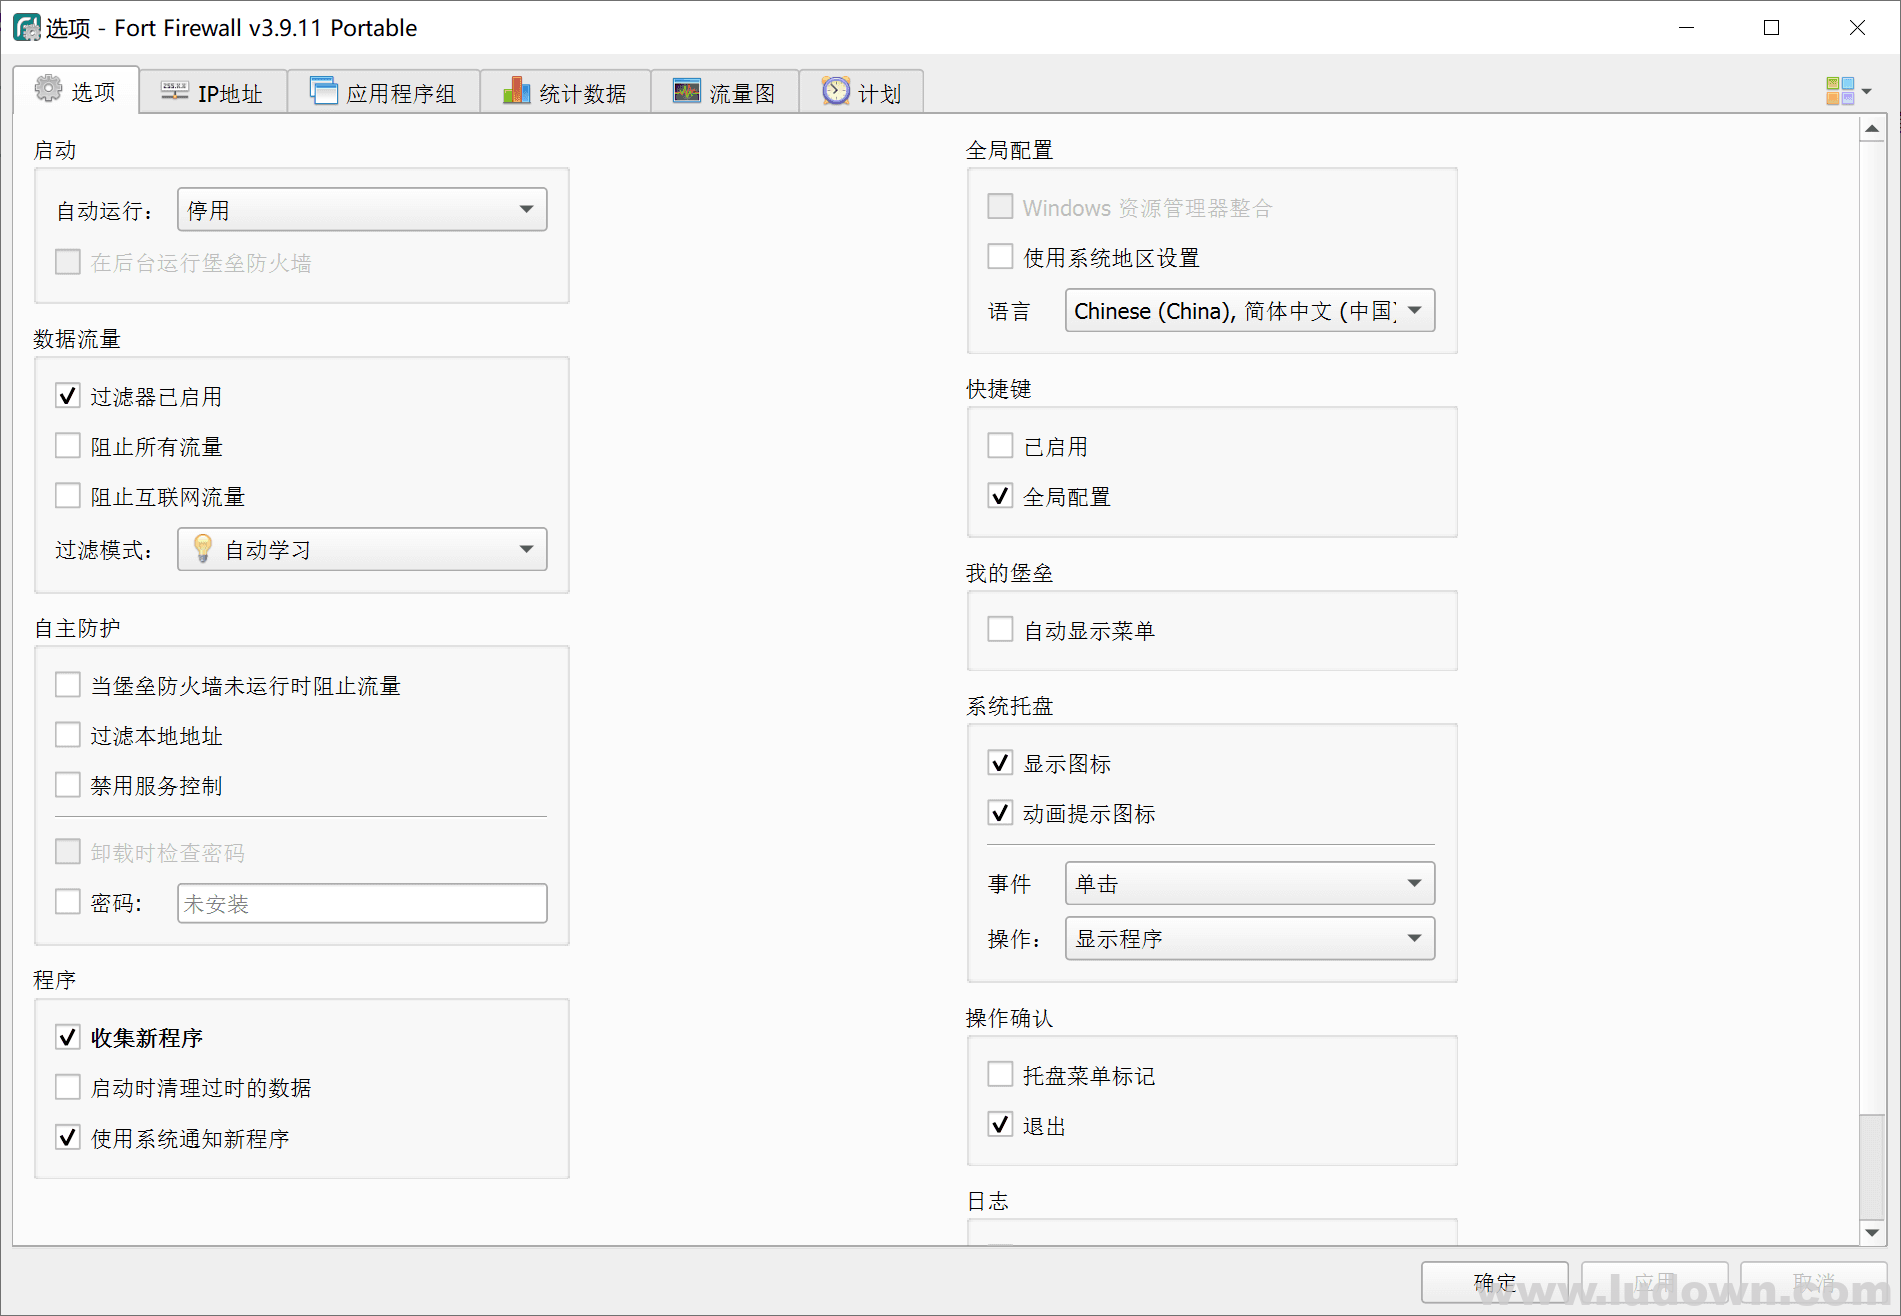This screenshot has width=1901, height=1316.
Task: Check 过滤本地地址
Action: pyautogui.click(x=68, y=735)
